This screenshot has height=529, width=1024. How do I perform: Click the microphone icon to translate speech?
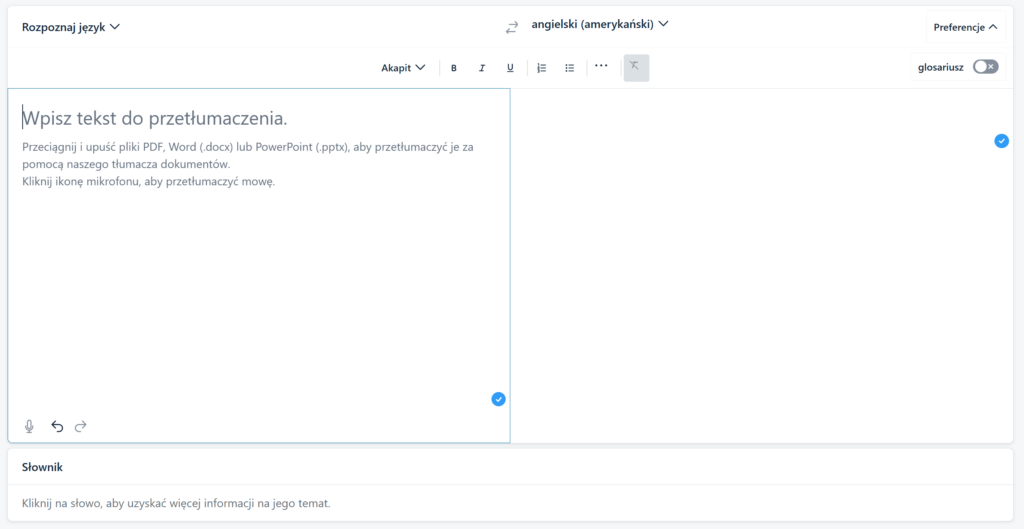point(29,426)
